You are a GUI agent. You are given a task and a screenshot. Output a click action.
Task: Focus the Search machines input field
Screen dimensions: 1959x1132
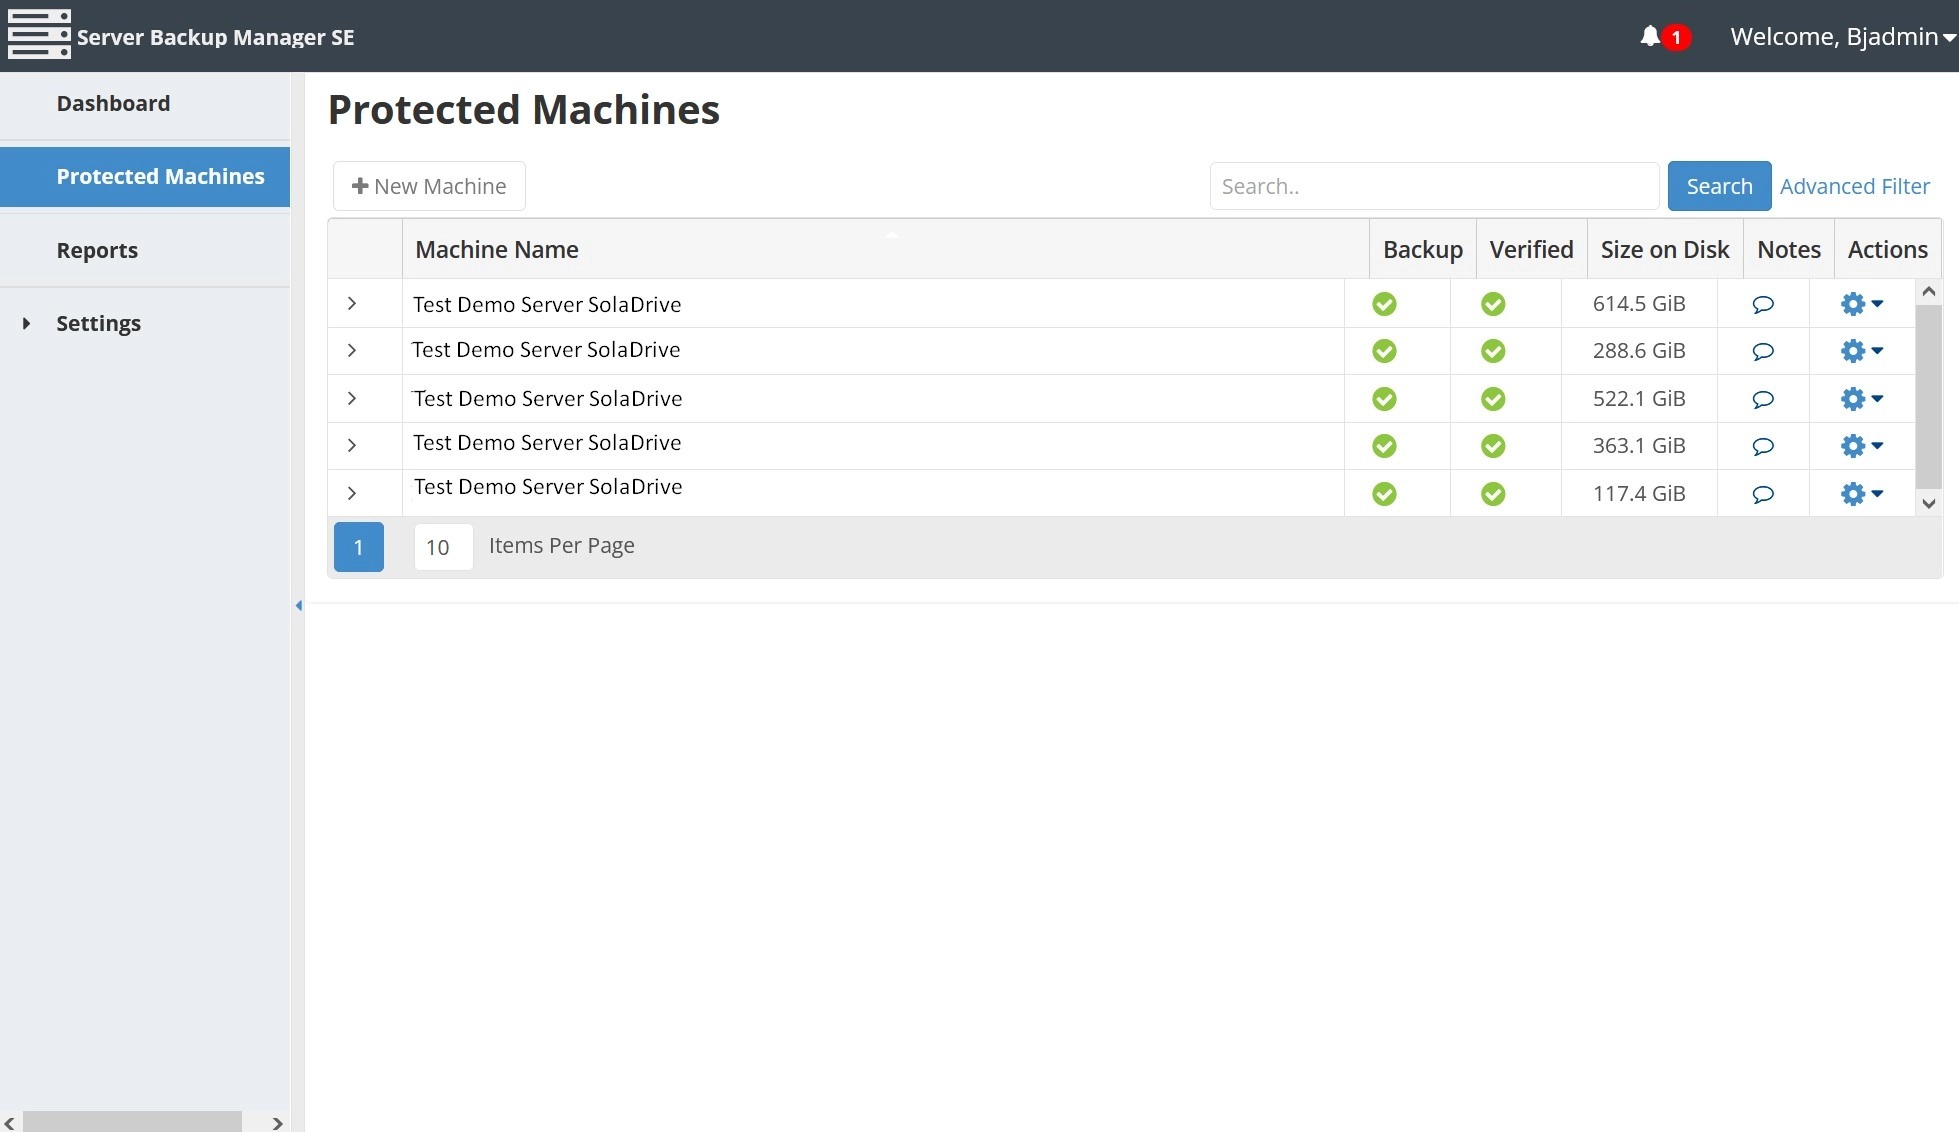click(1434, 187)
